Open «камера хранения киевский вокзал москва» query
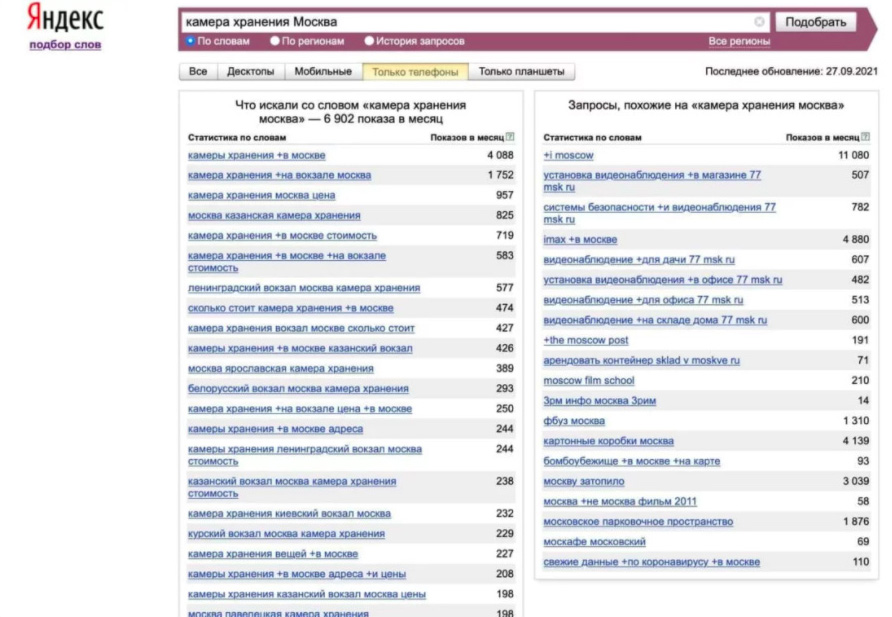 (x=289, y=514)
